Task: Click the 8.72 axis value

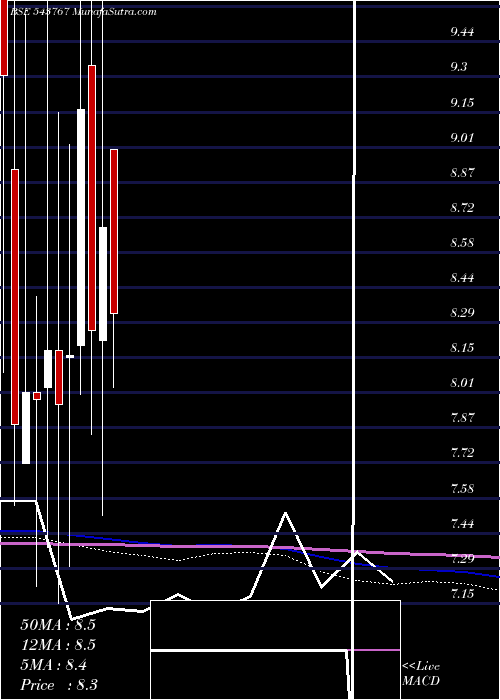Action: coord(462,208)
